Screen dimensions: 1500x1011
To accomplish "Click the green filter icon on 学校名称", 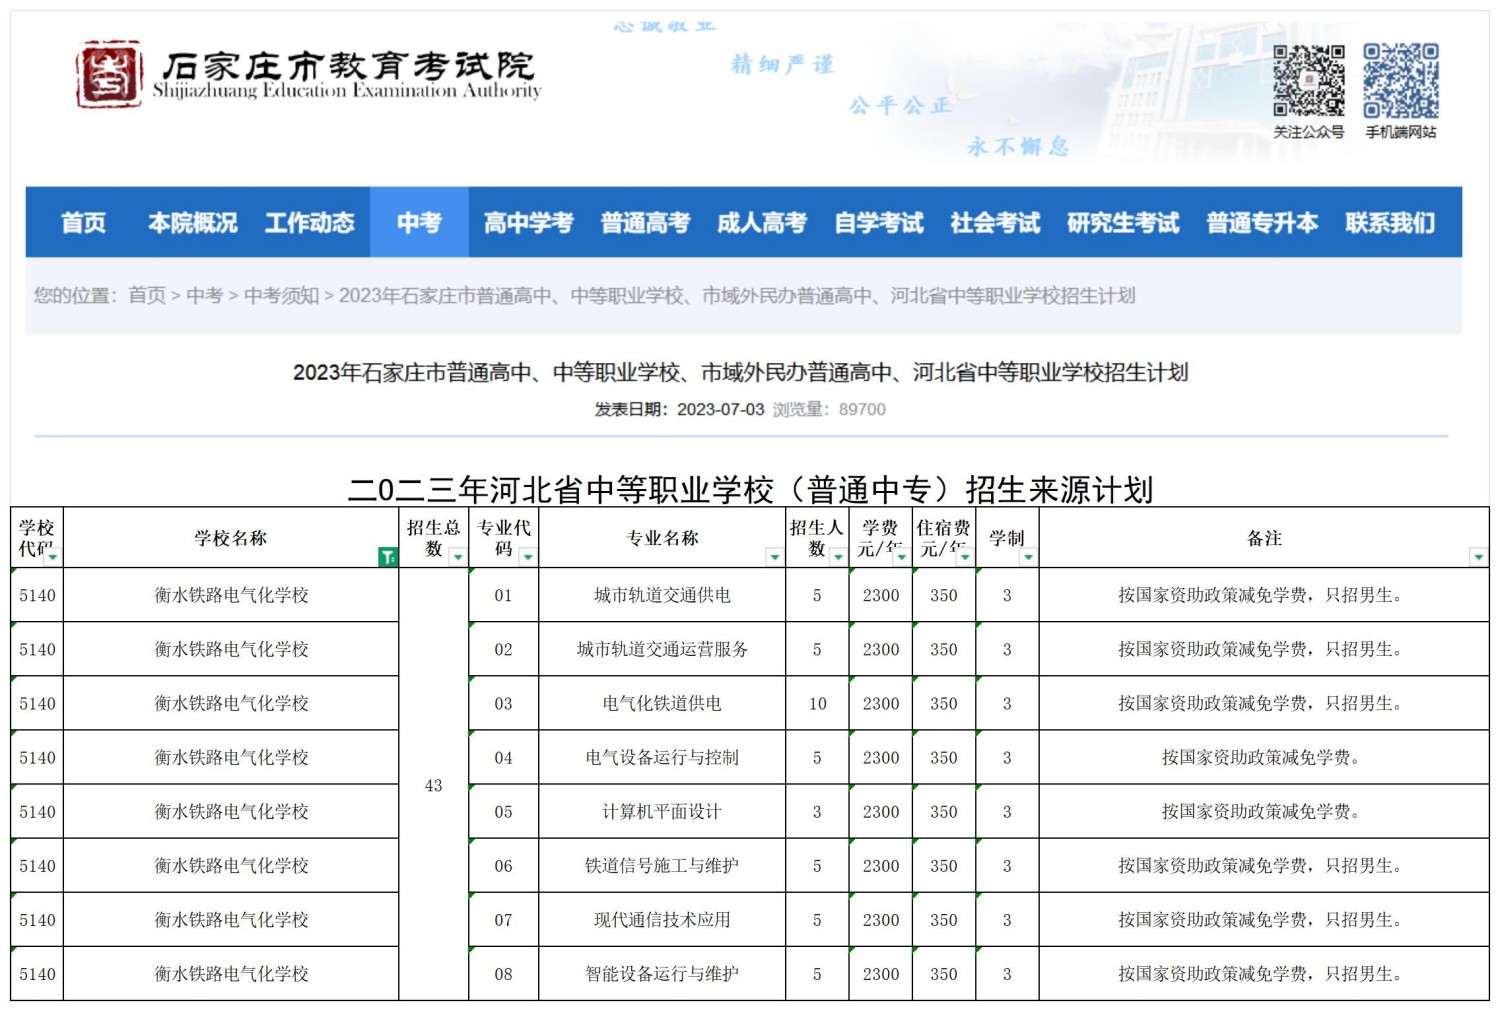I will coord(387,557).
